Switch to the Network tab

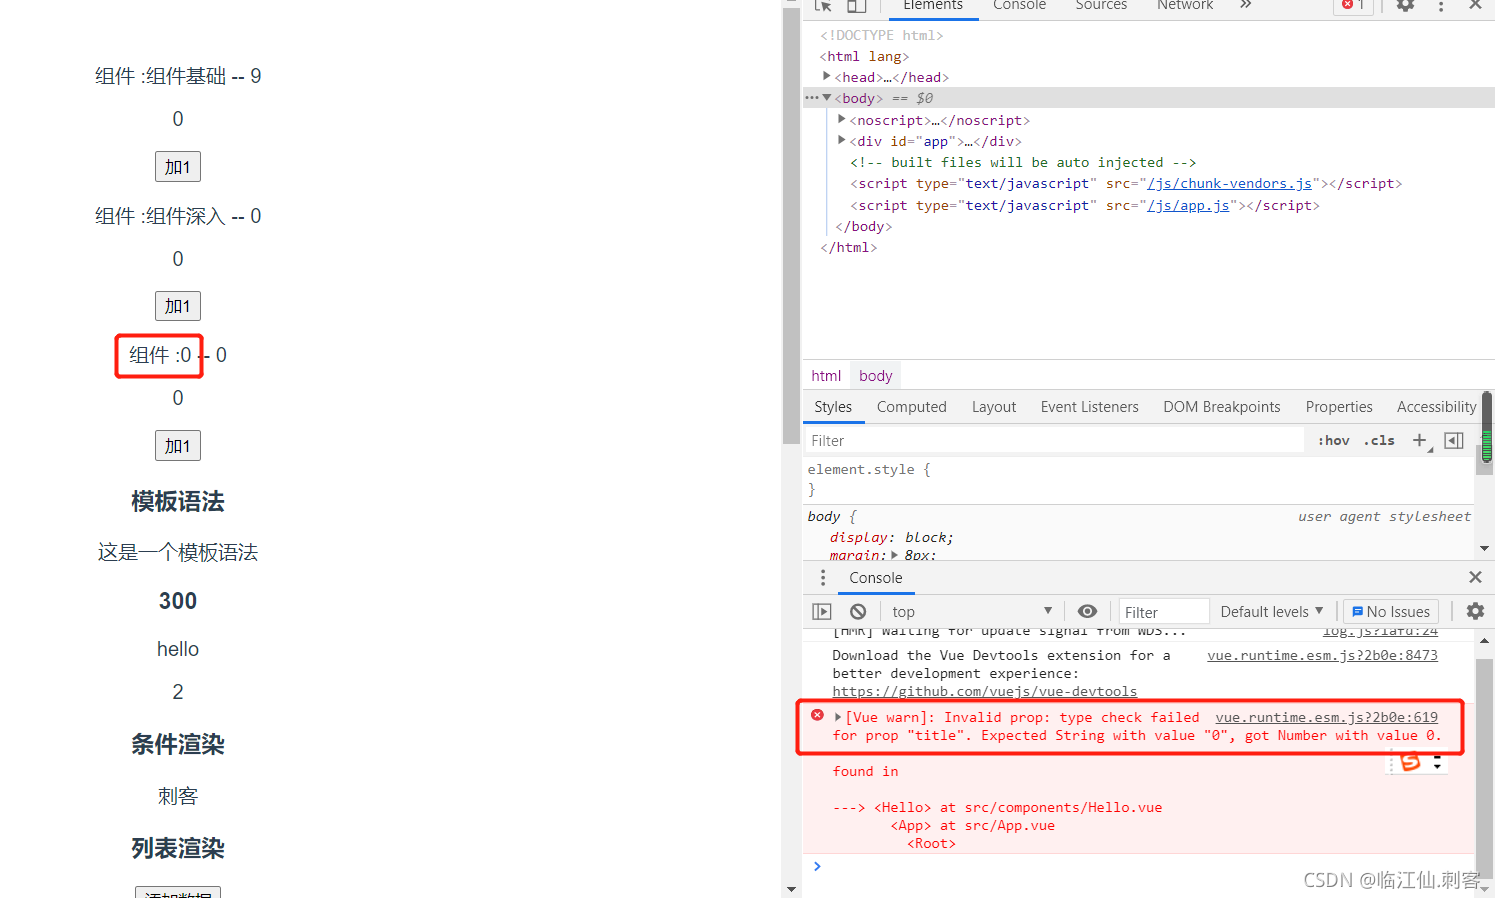[x=1185, y=6]
